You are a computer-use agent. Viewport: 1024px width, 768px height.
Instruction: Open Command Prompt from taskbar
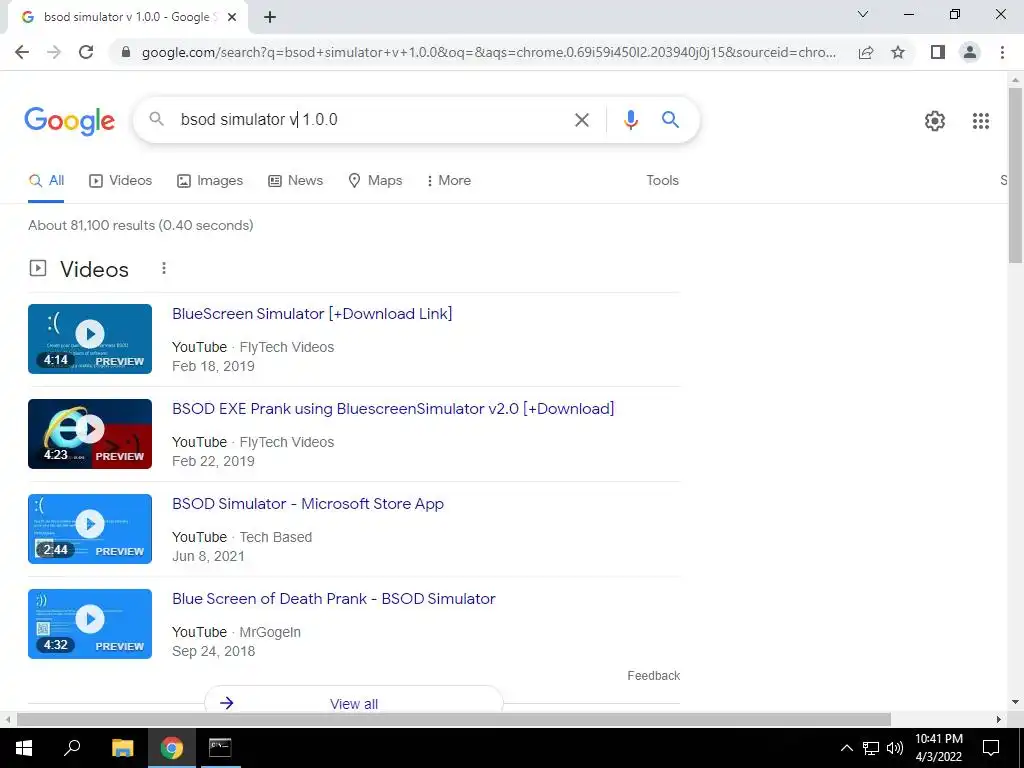click(220, 748)
